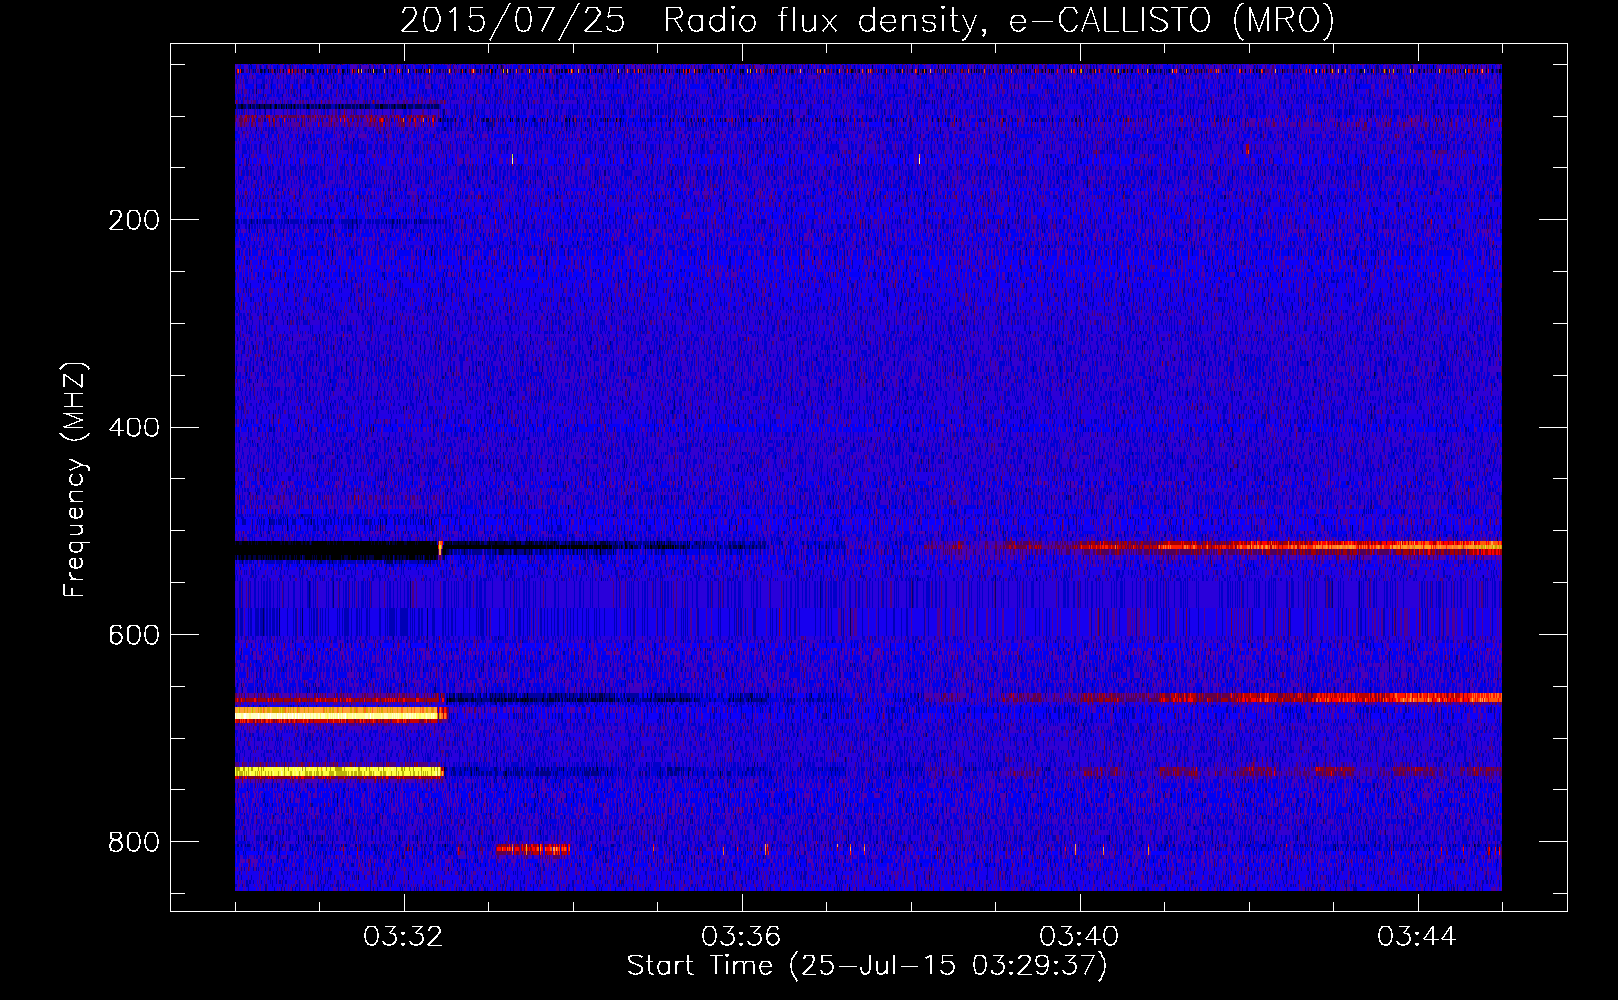
Task: Click the bright yellow emission band near 680 MHz
Action: (x=340, y=714)
